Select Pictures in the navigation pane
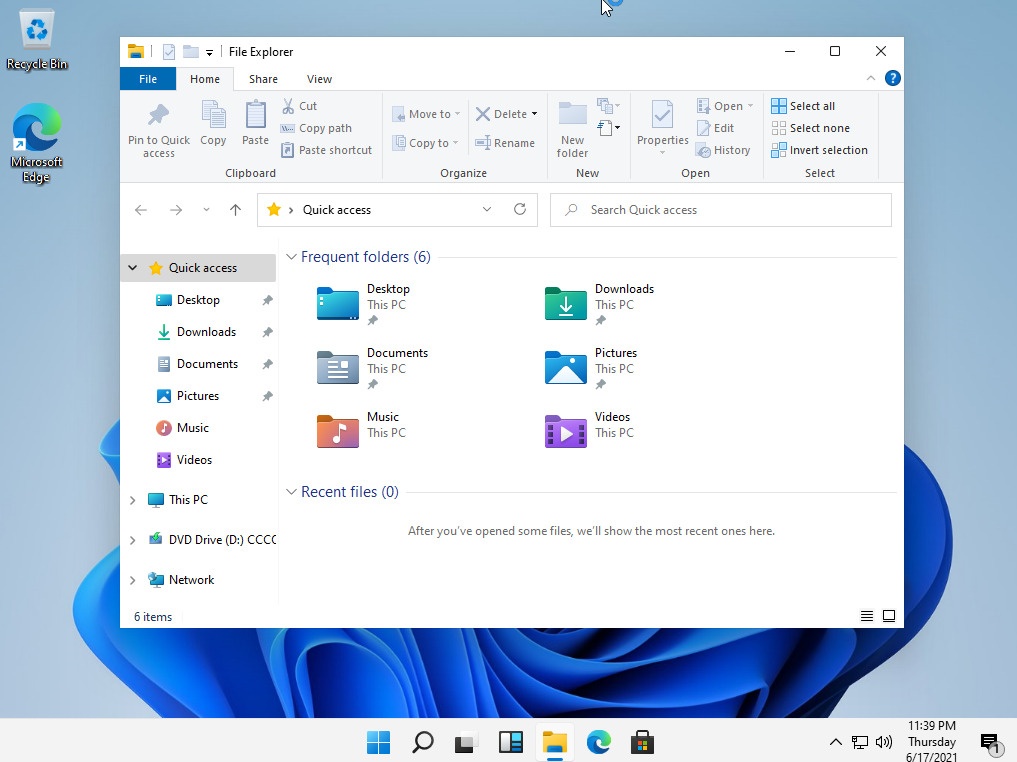Image resolution: width=1017 pixels, height=762 pixels. tap(198, 396)
